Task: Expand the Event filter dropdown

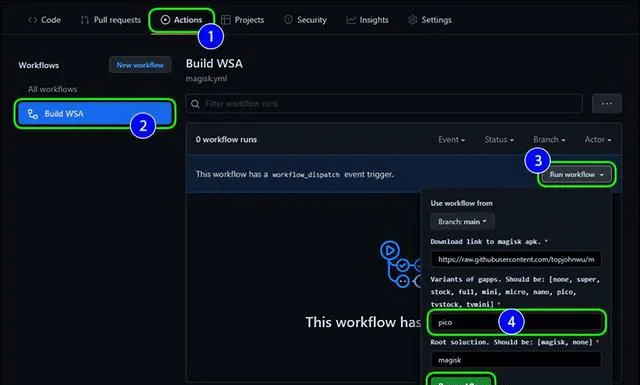Action: [451, 140]
